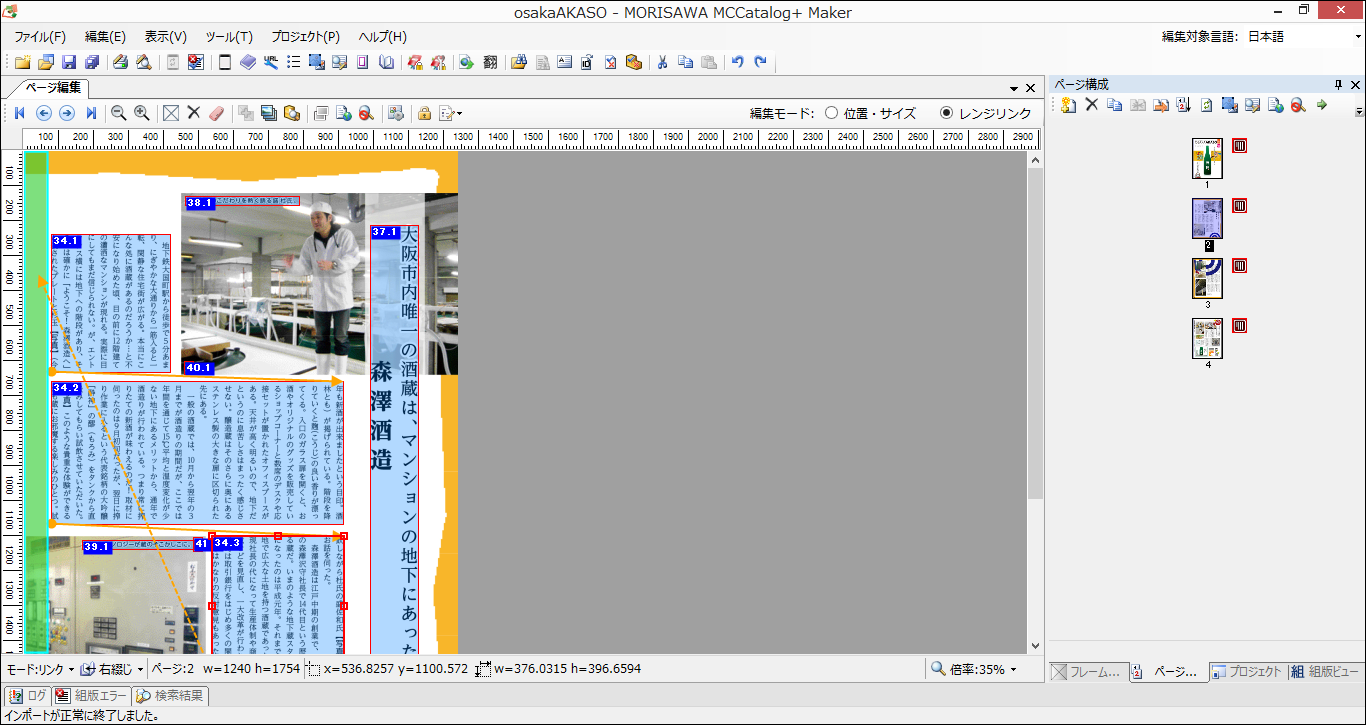Image resolution: width=1366 pixels, height=725 pixels.
Task: Click the undo arrow icon
Action: pos(737,62)
